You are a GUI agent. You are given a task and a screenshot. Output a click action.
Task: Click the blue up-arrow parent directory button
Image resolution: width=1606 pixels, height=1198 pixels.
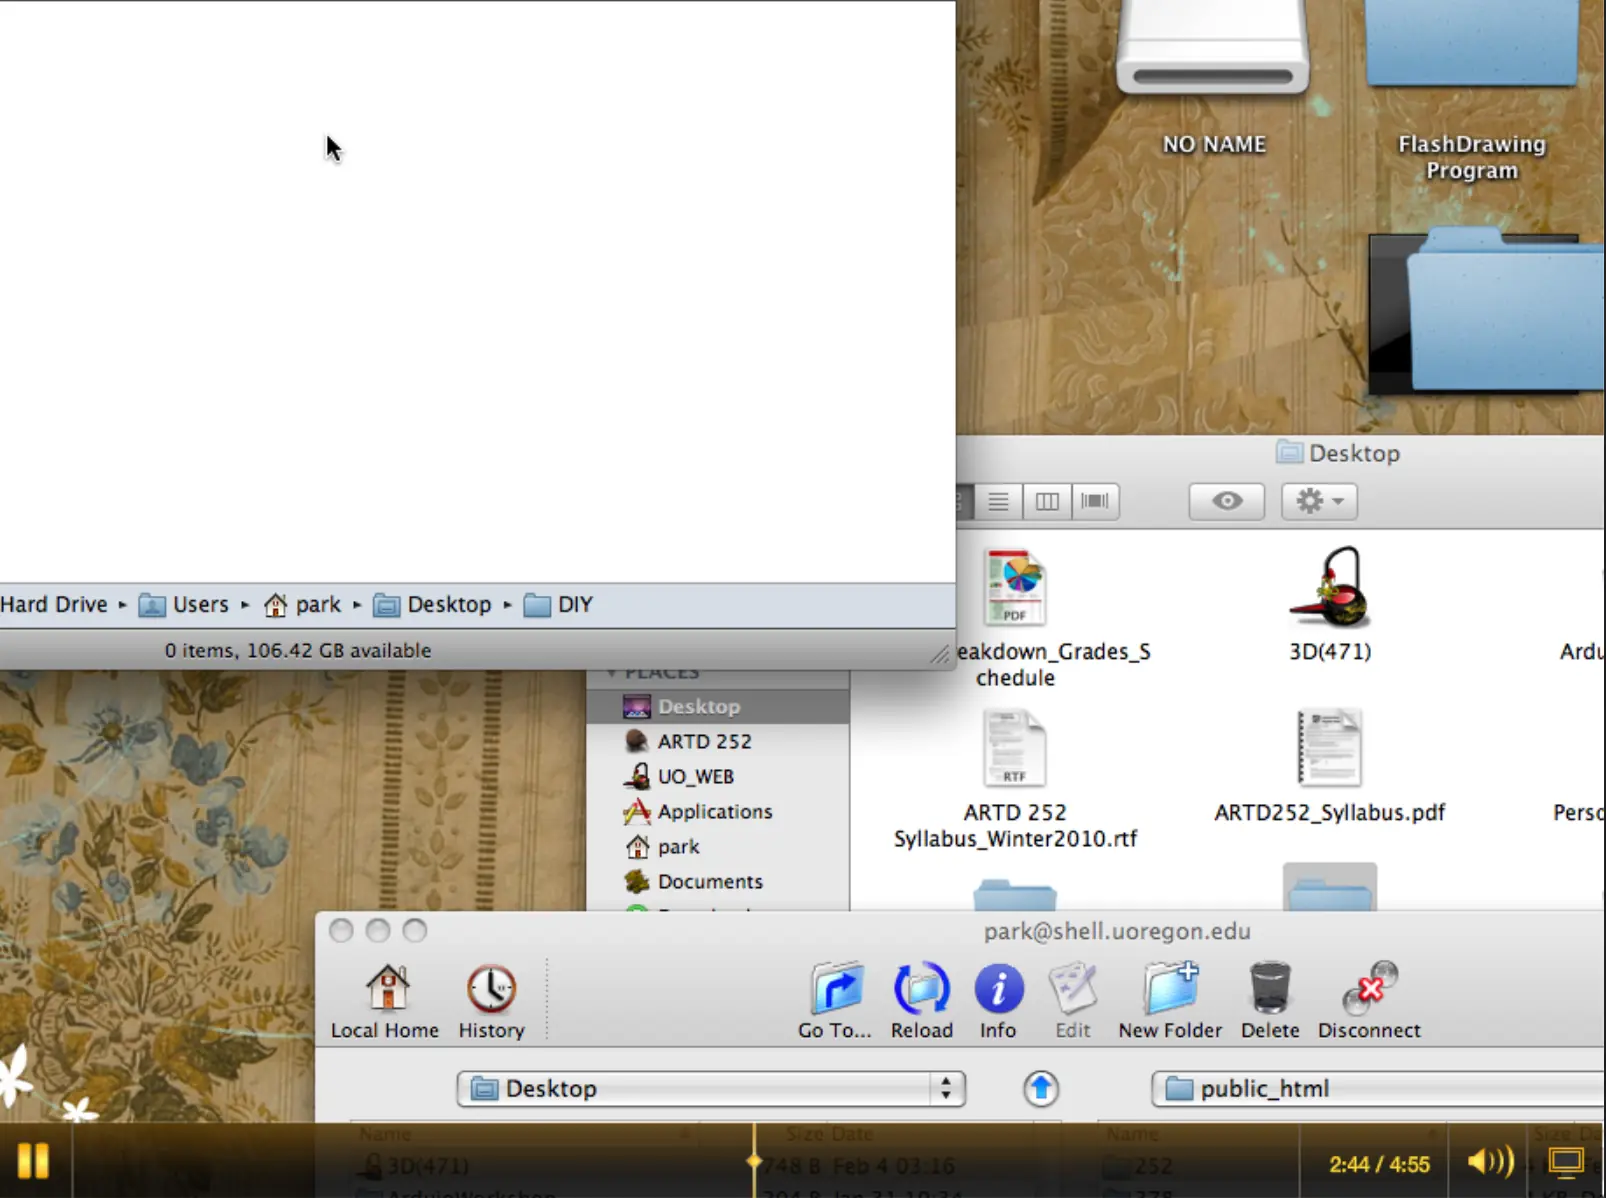point(1040,1088)
